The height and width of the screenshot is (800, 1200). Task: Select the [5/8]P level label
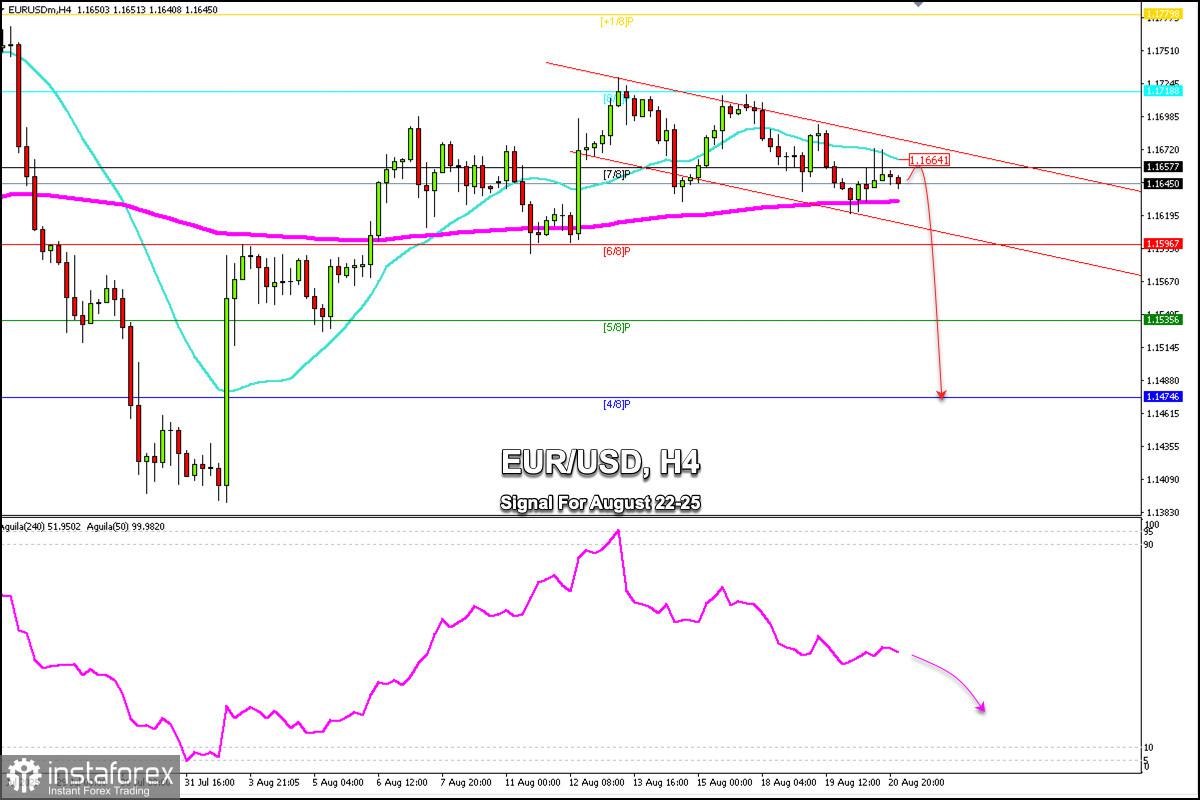pos(616,327)
